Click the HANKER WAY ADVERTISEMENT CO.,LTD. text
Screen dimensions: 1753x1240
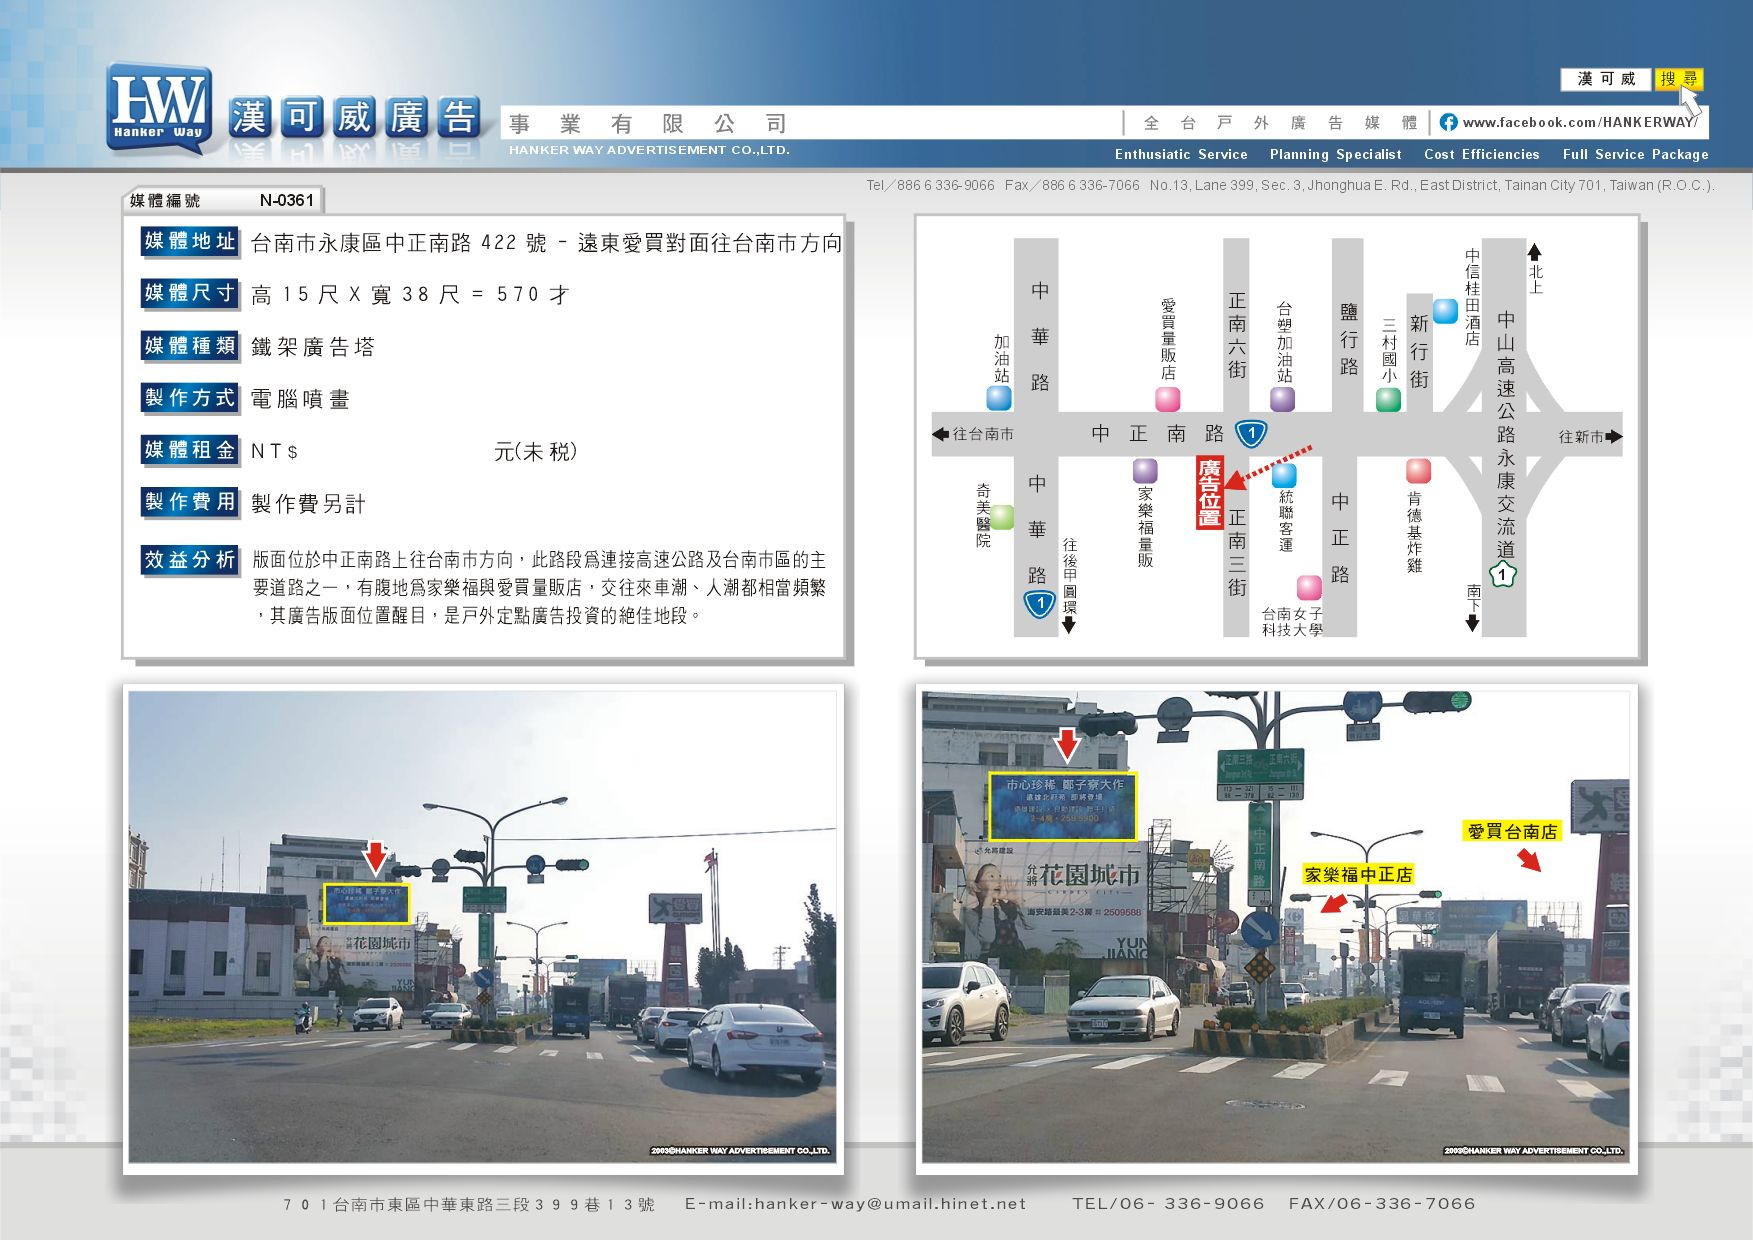coord(649,150)
